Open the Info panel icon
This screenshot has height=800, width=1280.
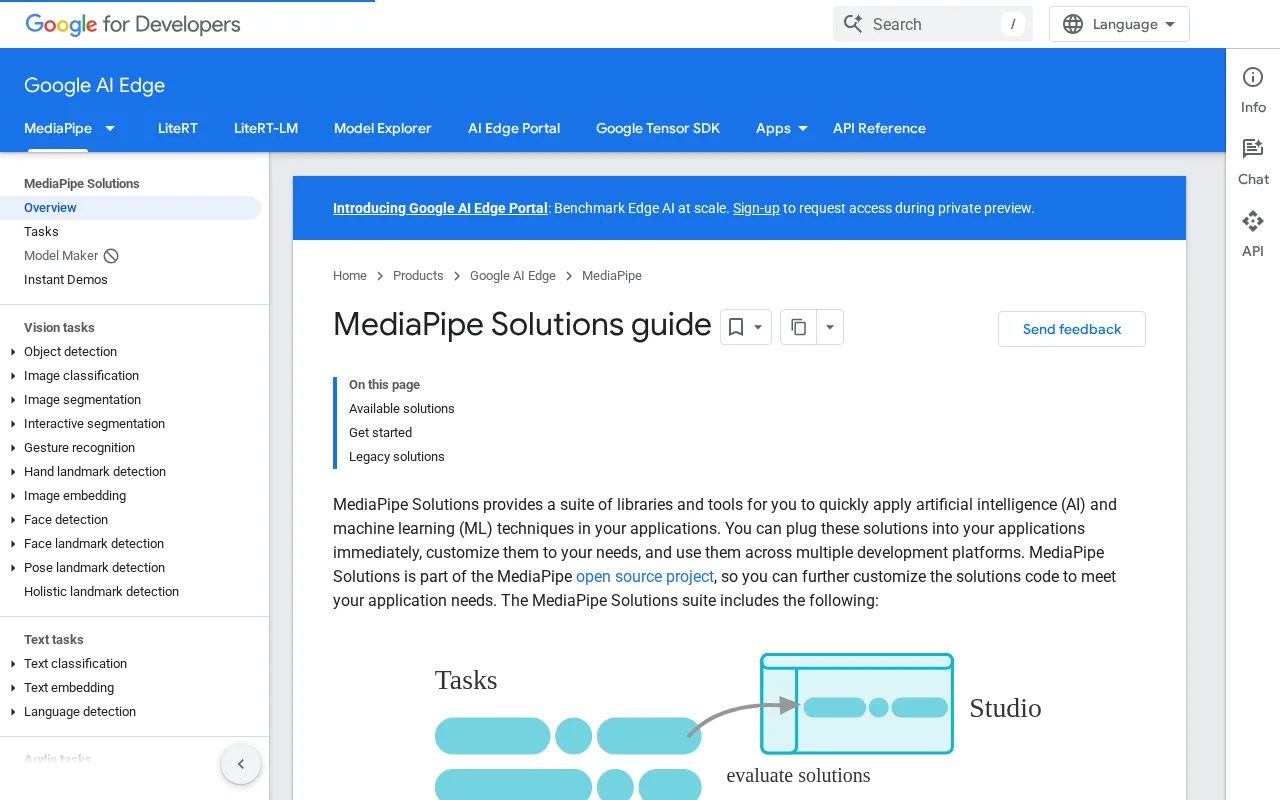(x=1253, y=77)
